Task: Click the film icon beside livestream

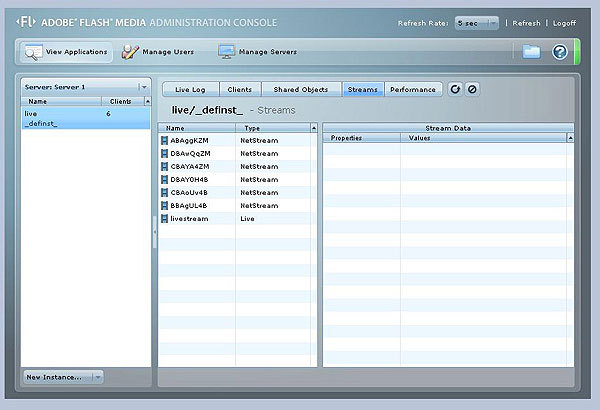Action: point(164,219)
